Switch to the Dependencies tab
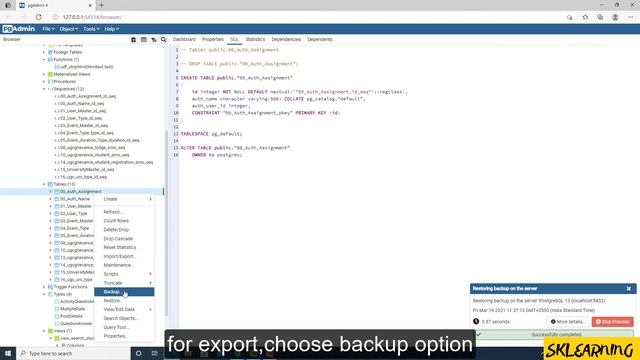640x360 pixels. tap(286, 40)
